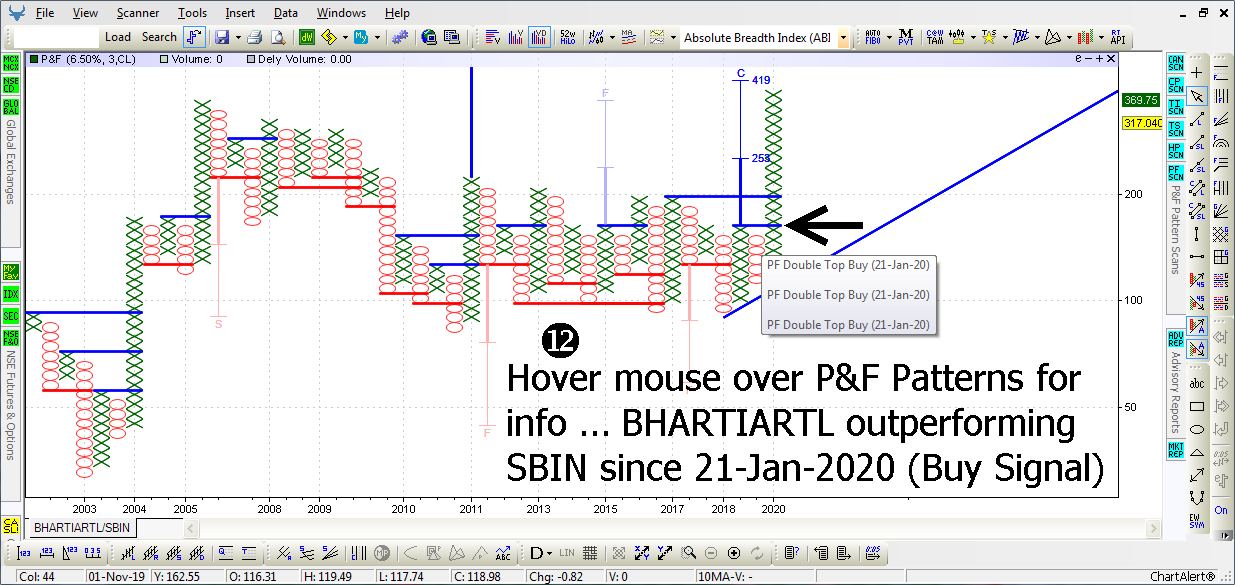Click the Print icon
Viewport: 1235px width, 585px height.
click(x=254, y=37)
